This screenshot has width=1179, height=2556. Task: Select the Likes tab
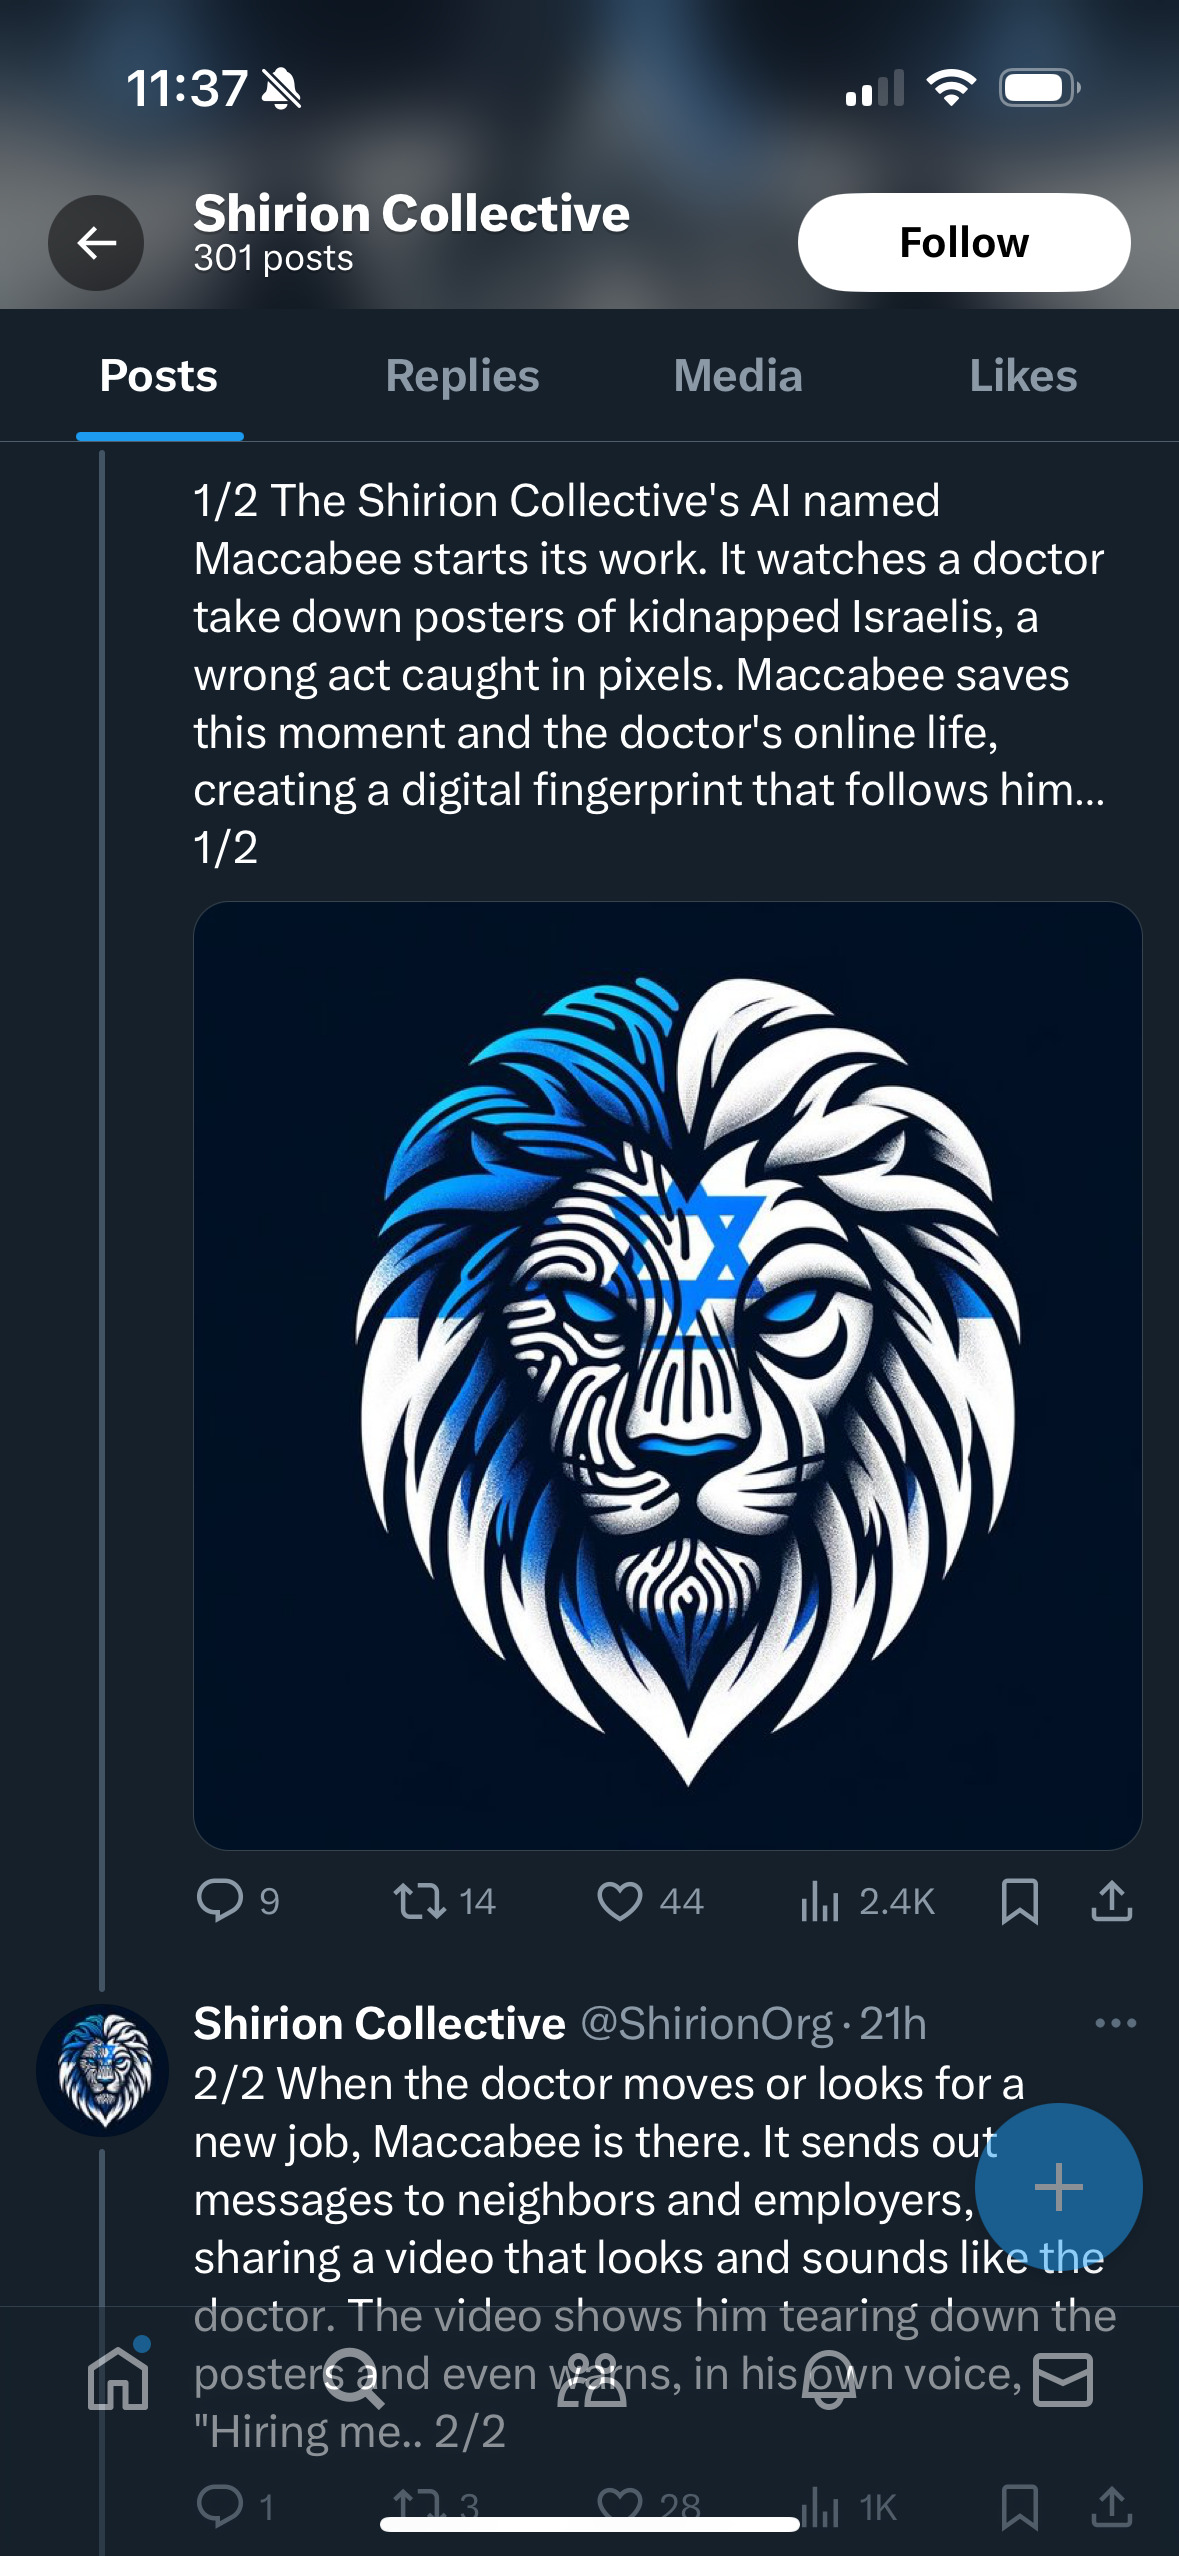[1022, 376]
